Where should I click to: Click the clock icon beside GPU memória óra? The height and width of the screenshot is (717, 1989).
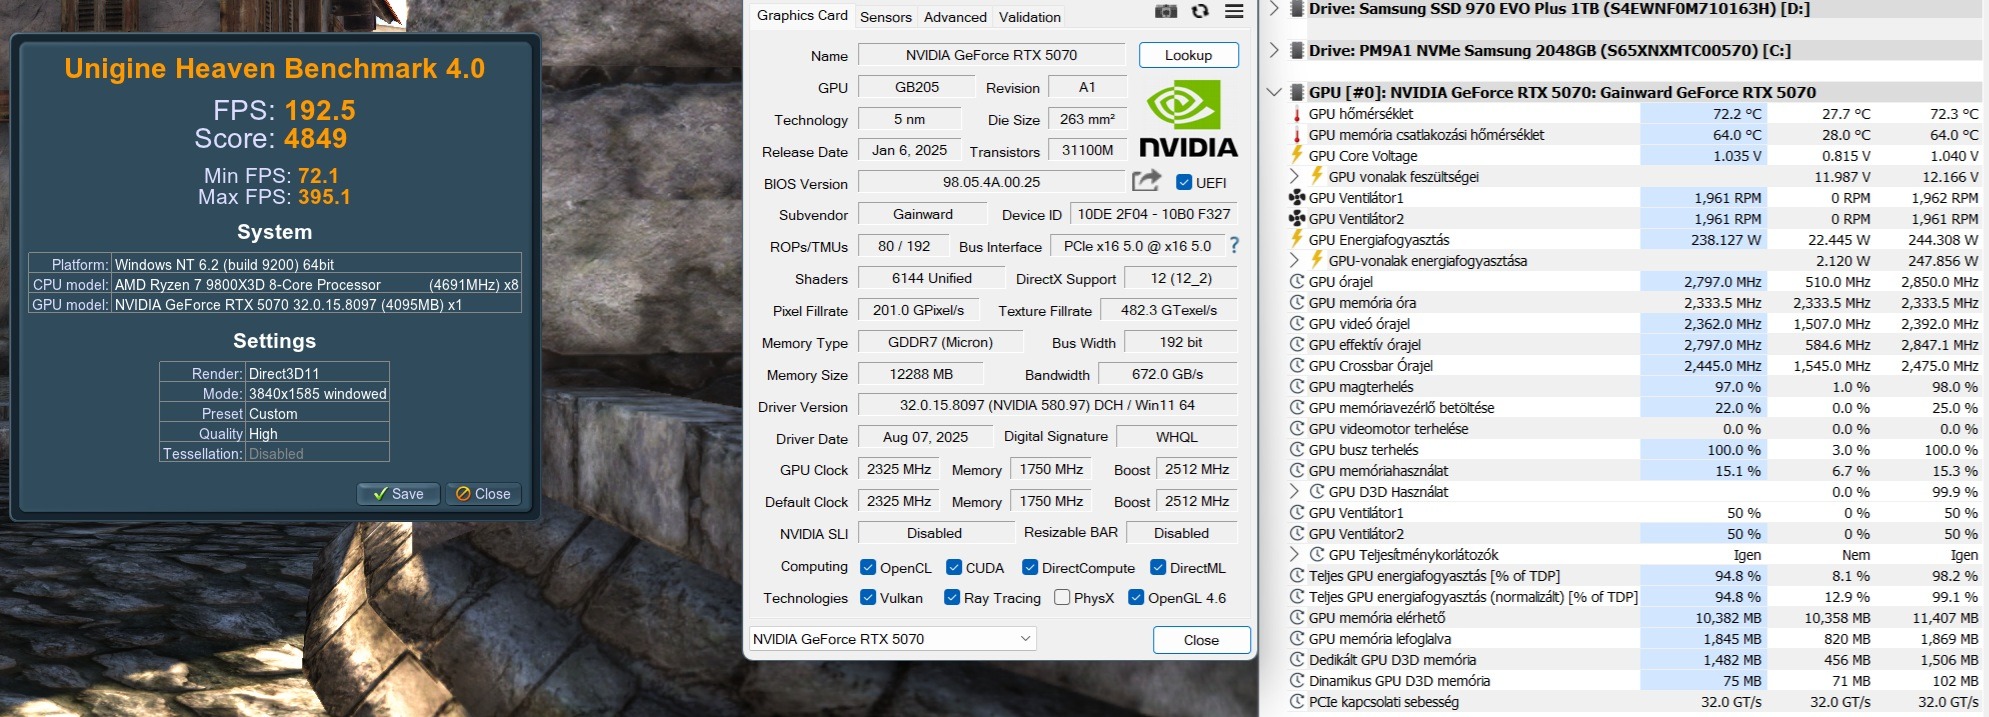(1297, 303)
